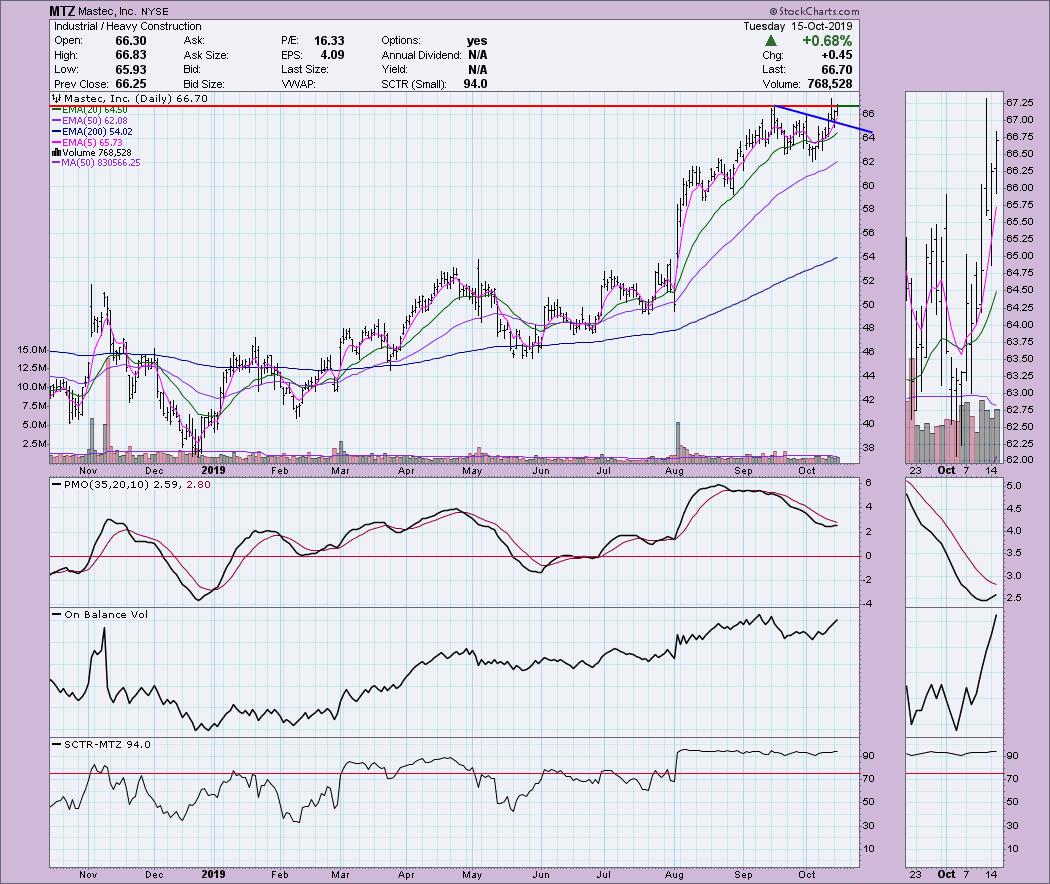The image size is (1050, 884).
Task: Click the volume bars icon beside Volume 768,528 legend
Action: tap(56, 153)
